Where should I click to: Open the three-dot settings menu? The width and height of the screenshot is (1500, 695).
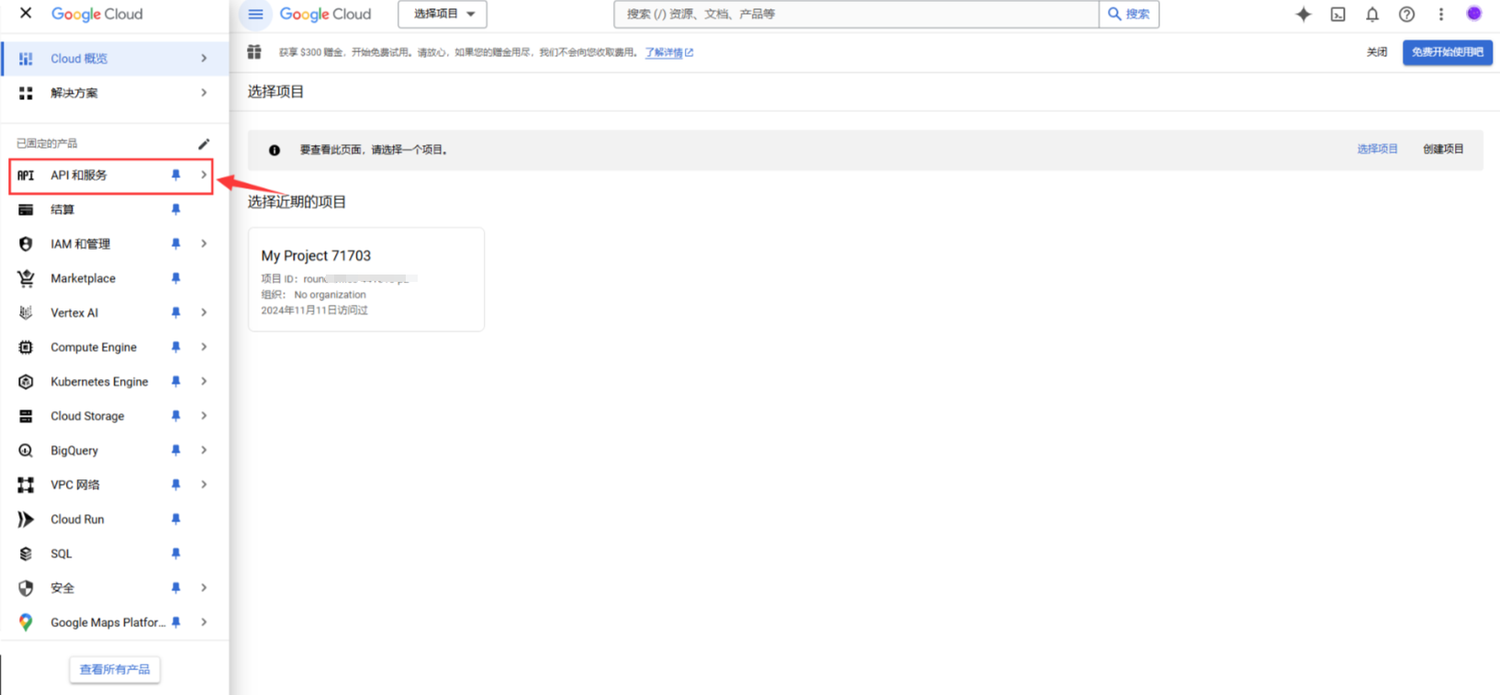(x=1441, y=14)
